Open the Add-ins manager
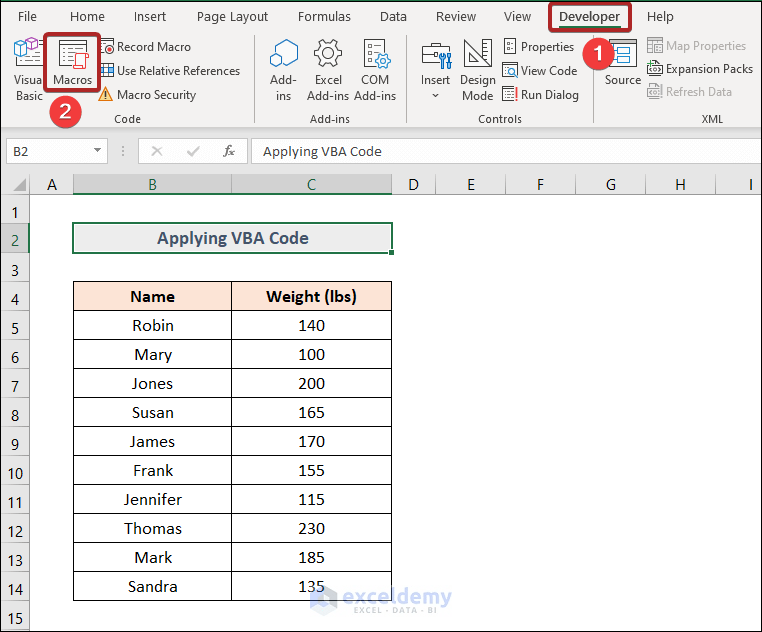The width and height of the screenshot is (762, 632). click(x=283, y=70)
